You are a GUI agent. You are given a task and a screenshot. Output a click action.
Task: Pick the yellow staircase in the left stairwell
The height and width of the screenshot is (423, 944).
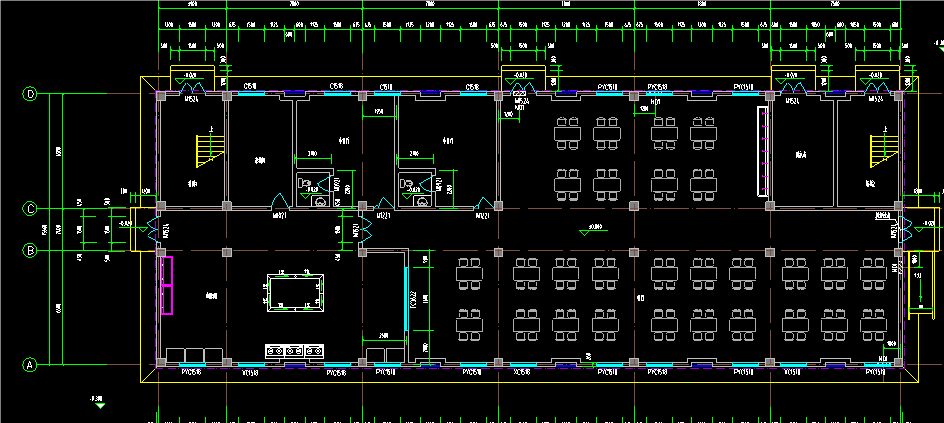(210, 151)
